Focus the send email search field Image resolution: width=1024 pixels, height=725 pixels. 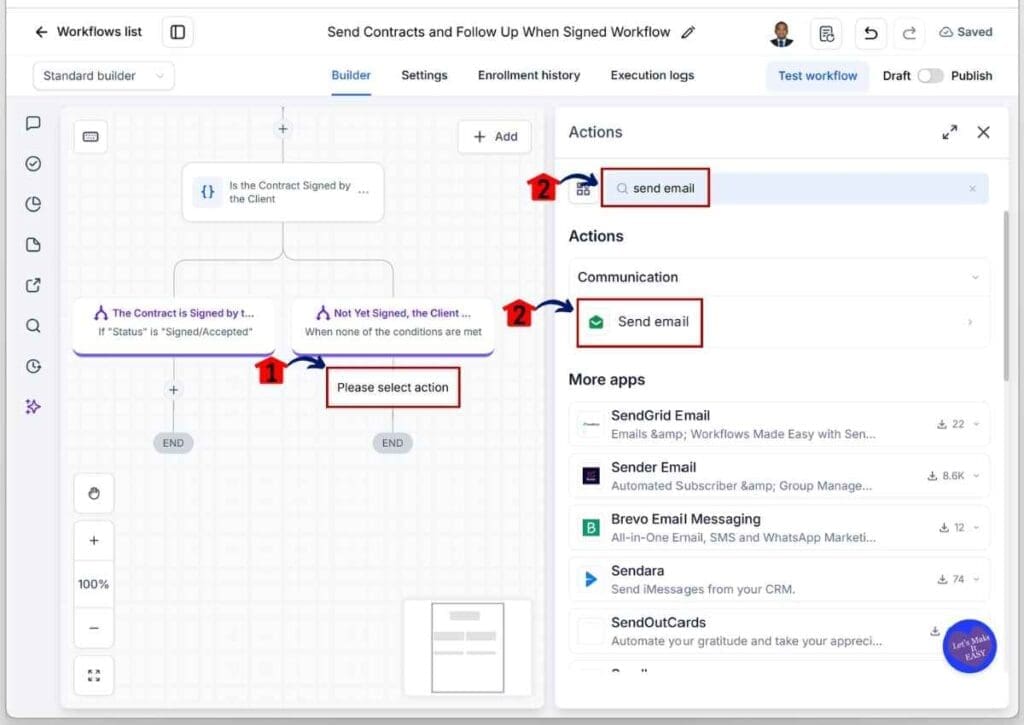tap(795, 188)
